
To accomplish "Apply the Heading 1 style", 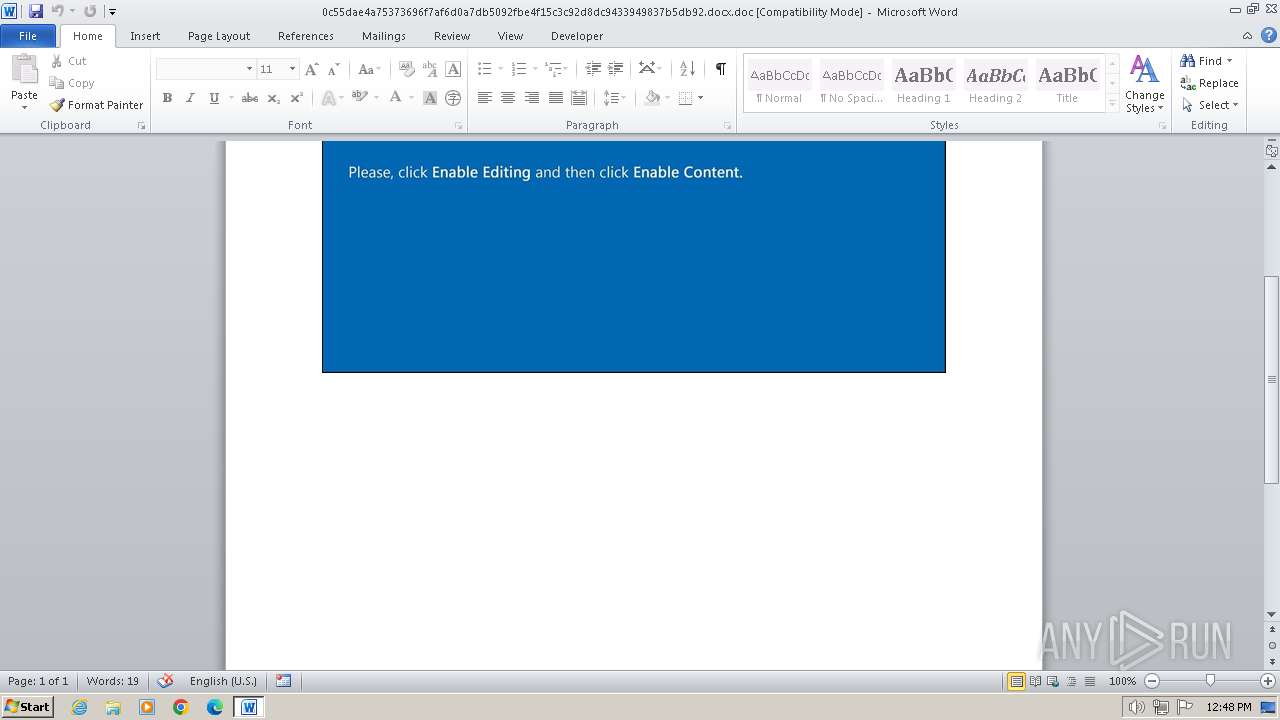I will [x=923, y=84].
